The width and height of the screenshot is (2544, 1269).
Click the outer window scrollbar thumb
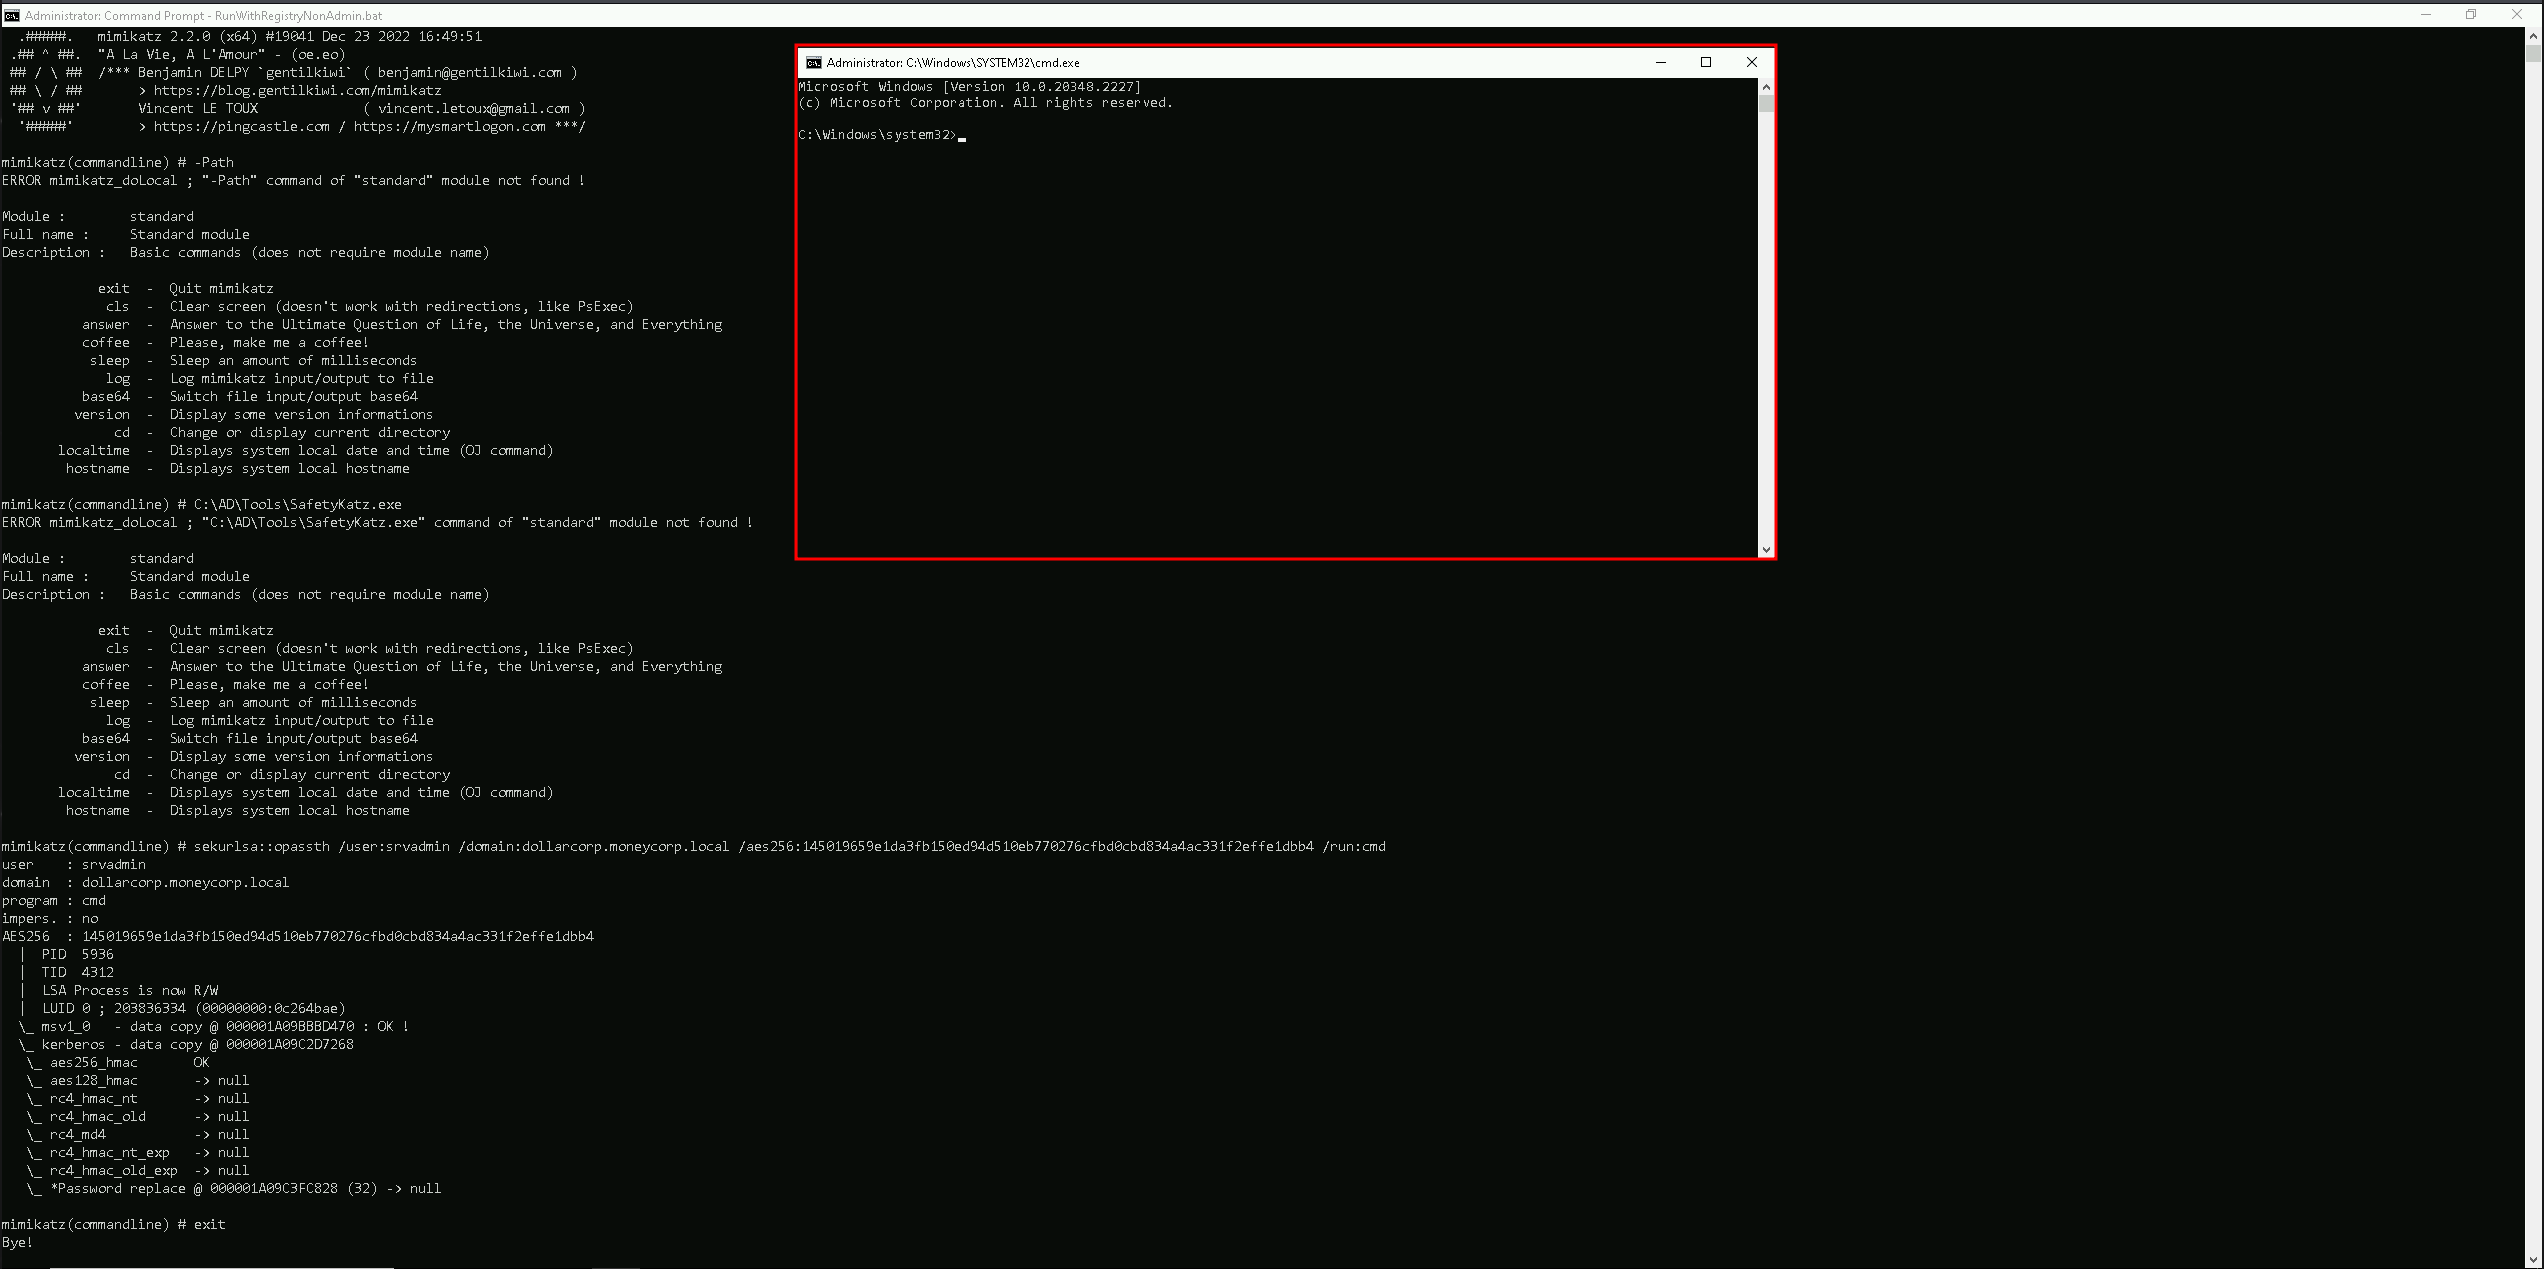[x=2534, y=52]
